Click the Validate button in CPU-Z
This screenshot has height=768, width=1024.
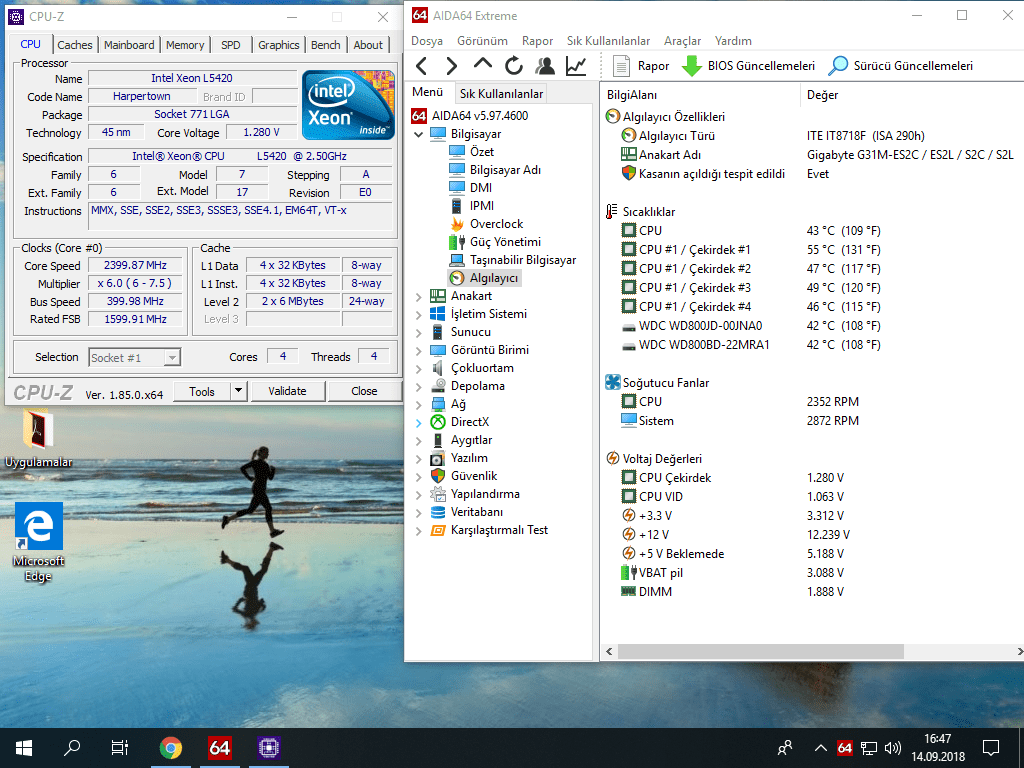coord(287,391)
